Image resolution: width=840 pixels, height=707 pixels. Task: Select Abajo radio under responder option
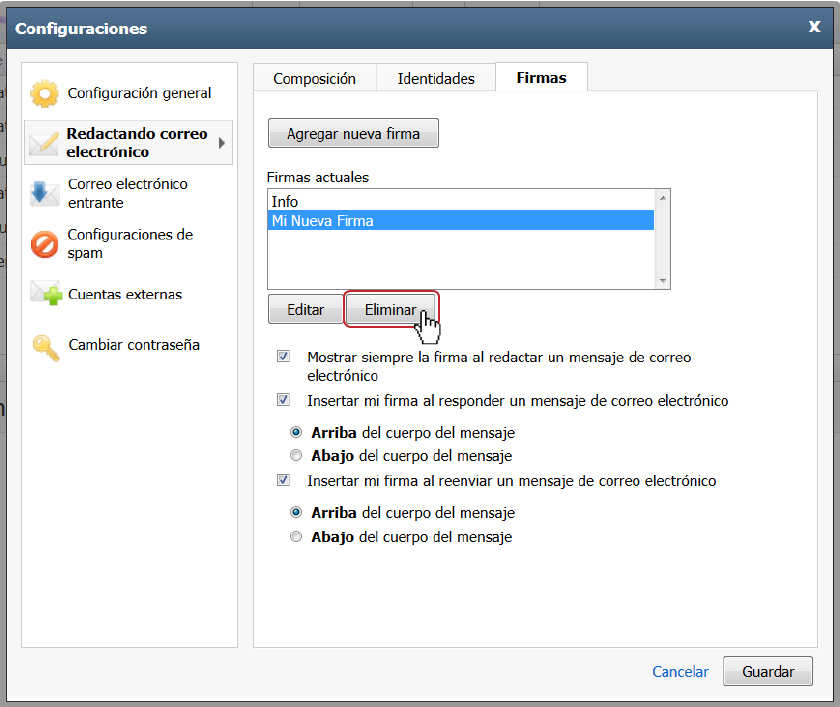pos(296,455)
